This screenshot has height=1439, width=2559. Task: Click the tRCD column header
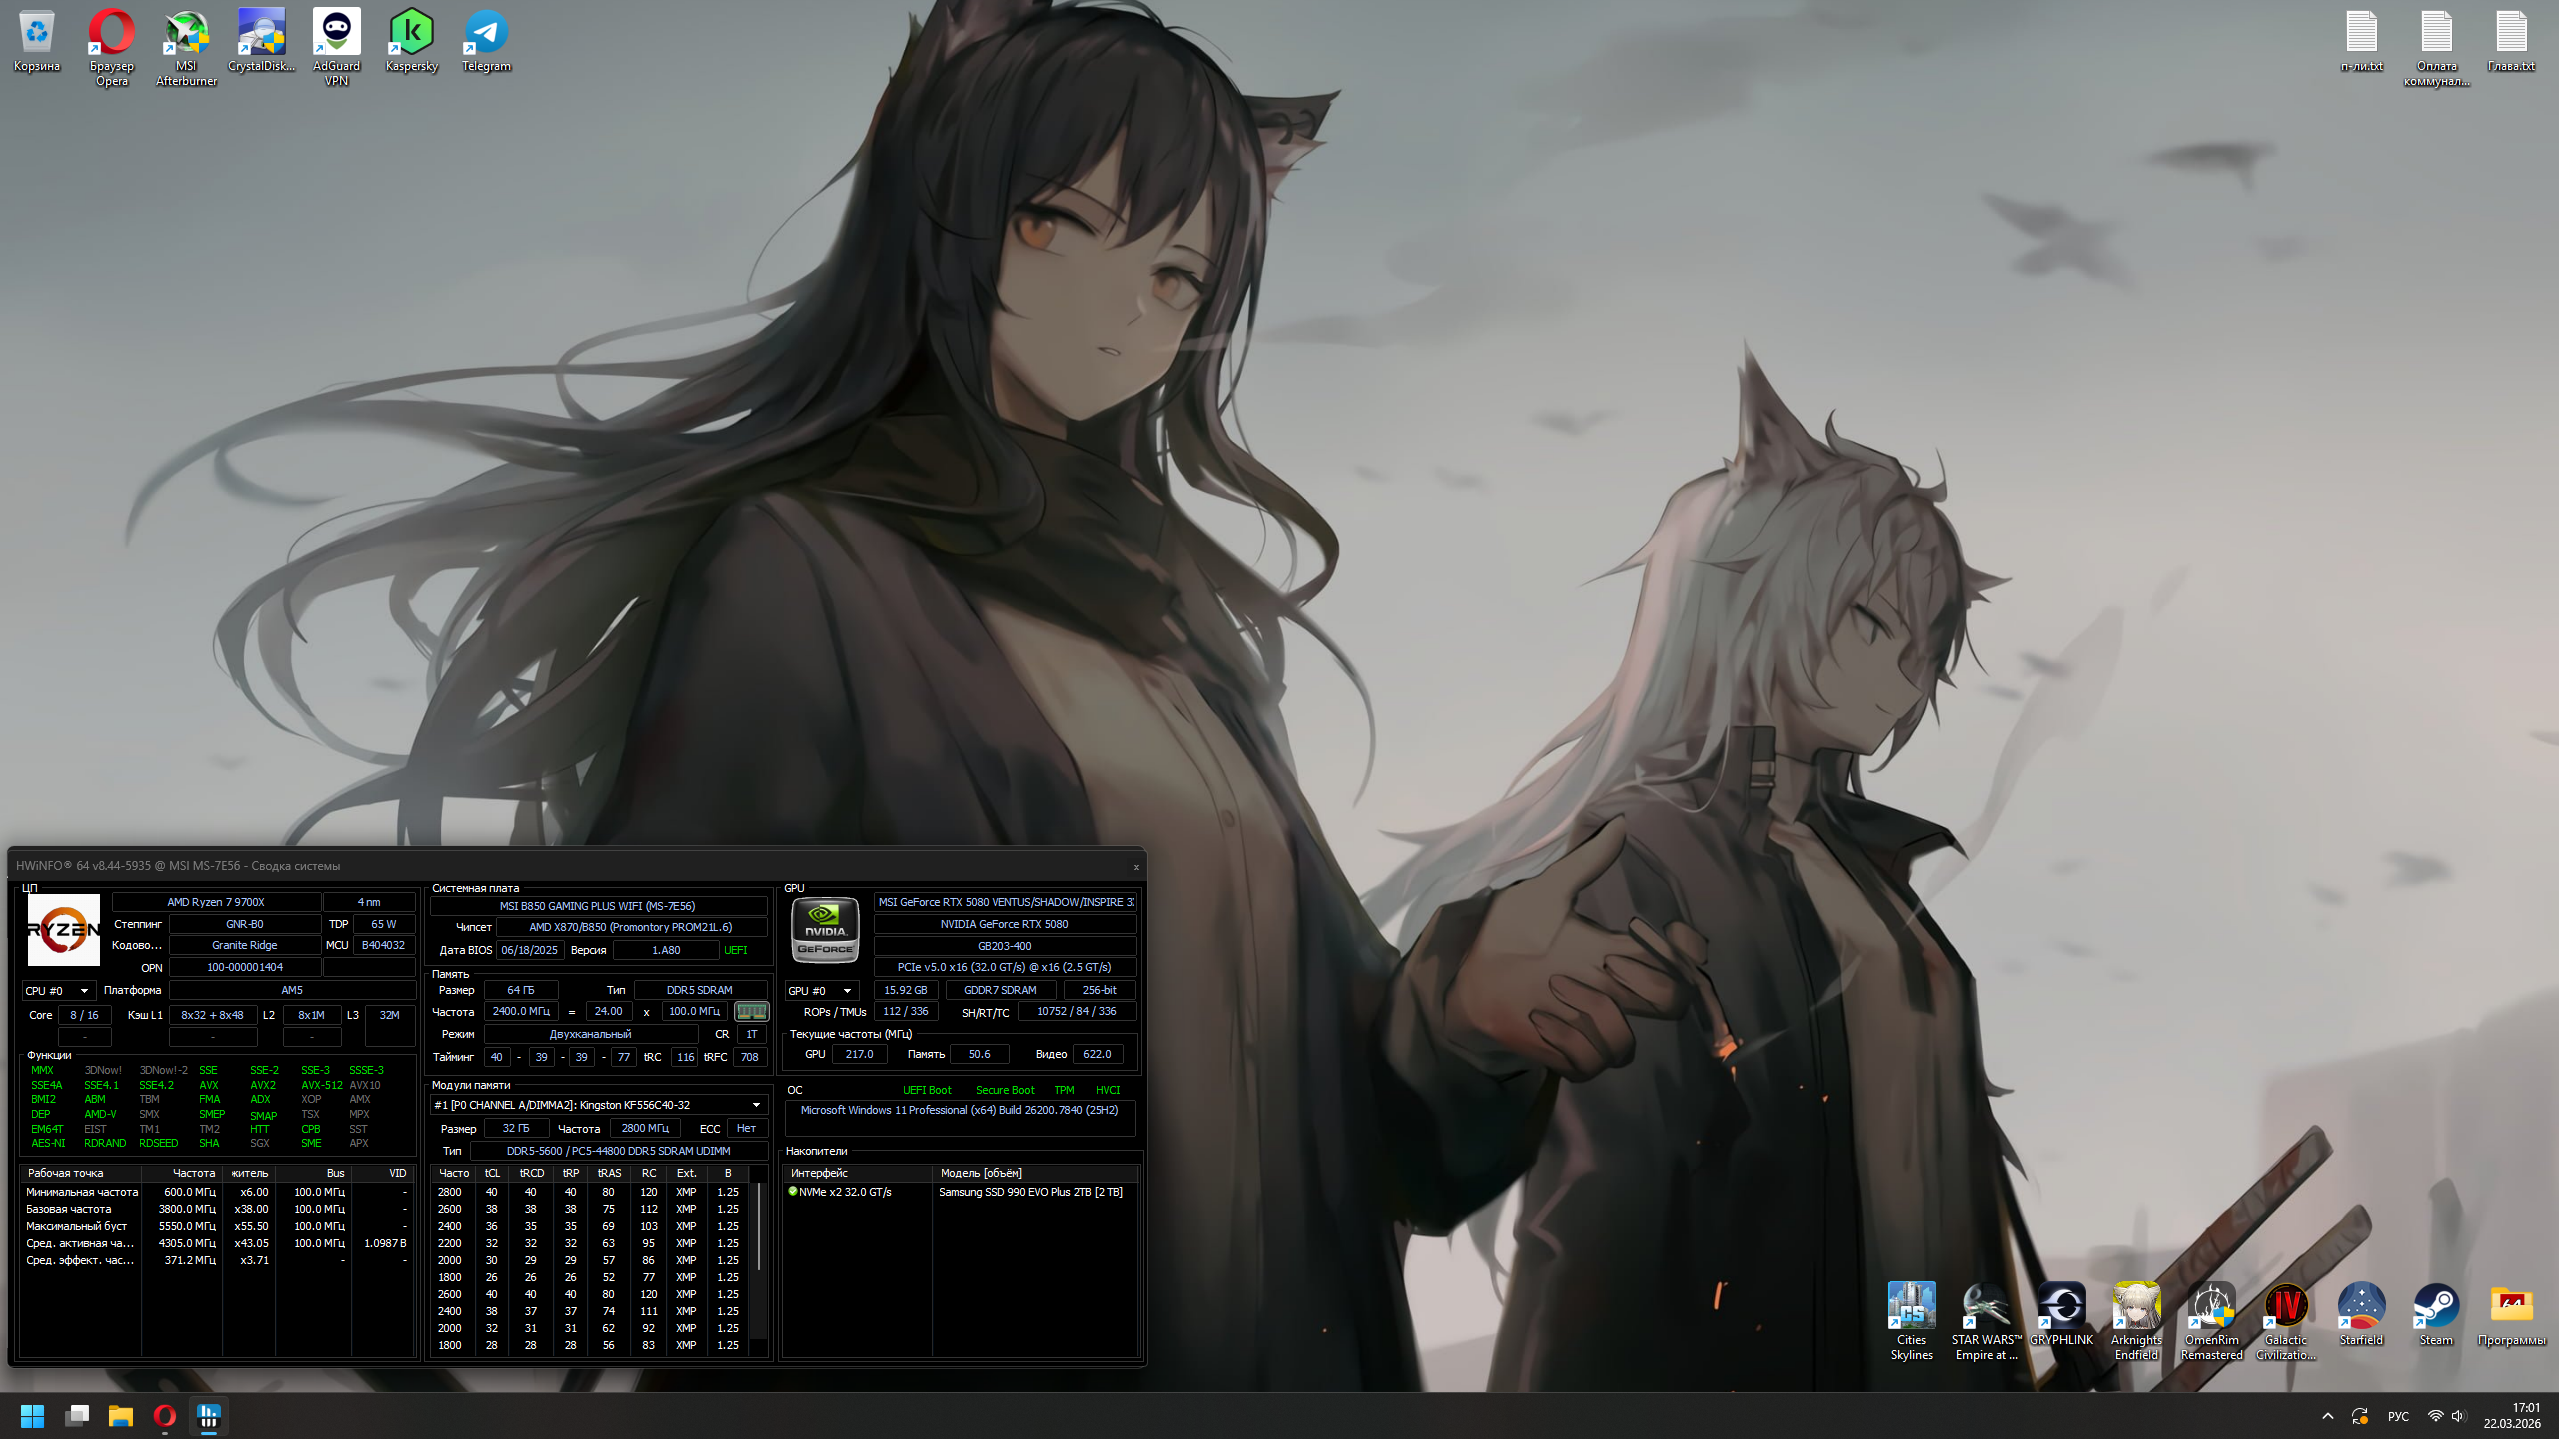[531, 1173]
